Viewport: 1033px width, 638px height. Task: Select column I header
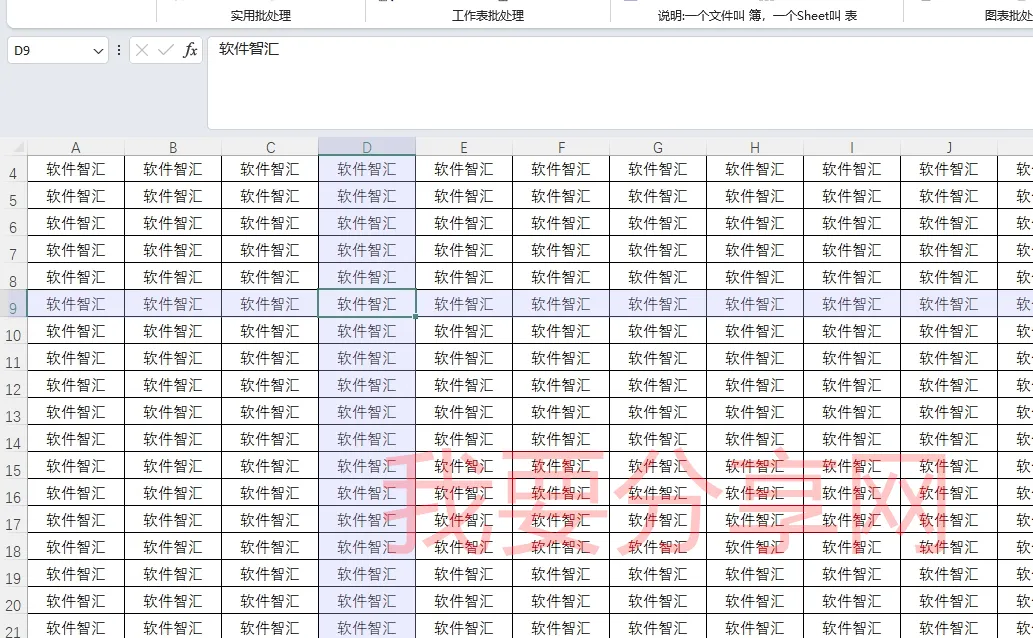point(852,147)
